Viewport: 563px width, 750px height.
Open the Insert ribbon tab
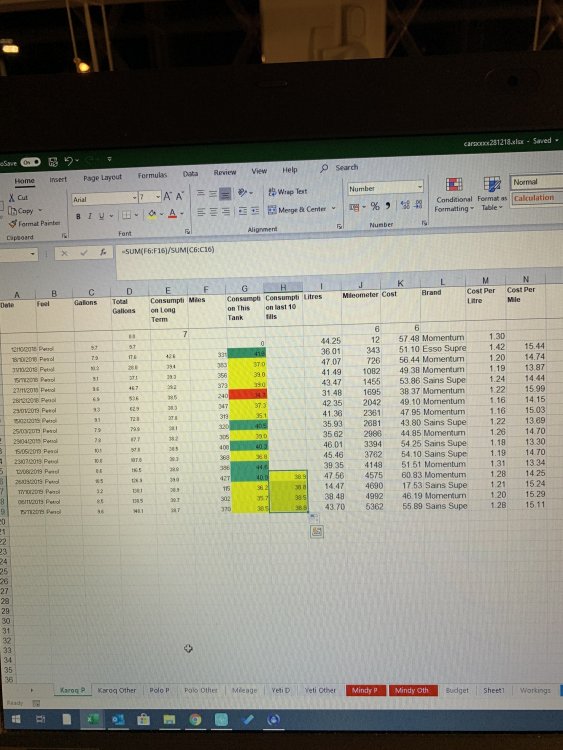(x=58, y=179)
